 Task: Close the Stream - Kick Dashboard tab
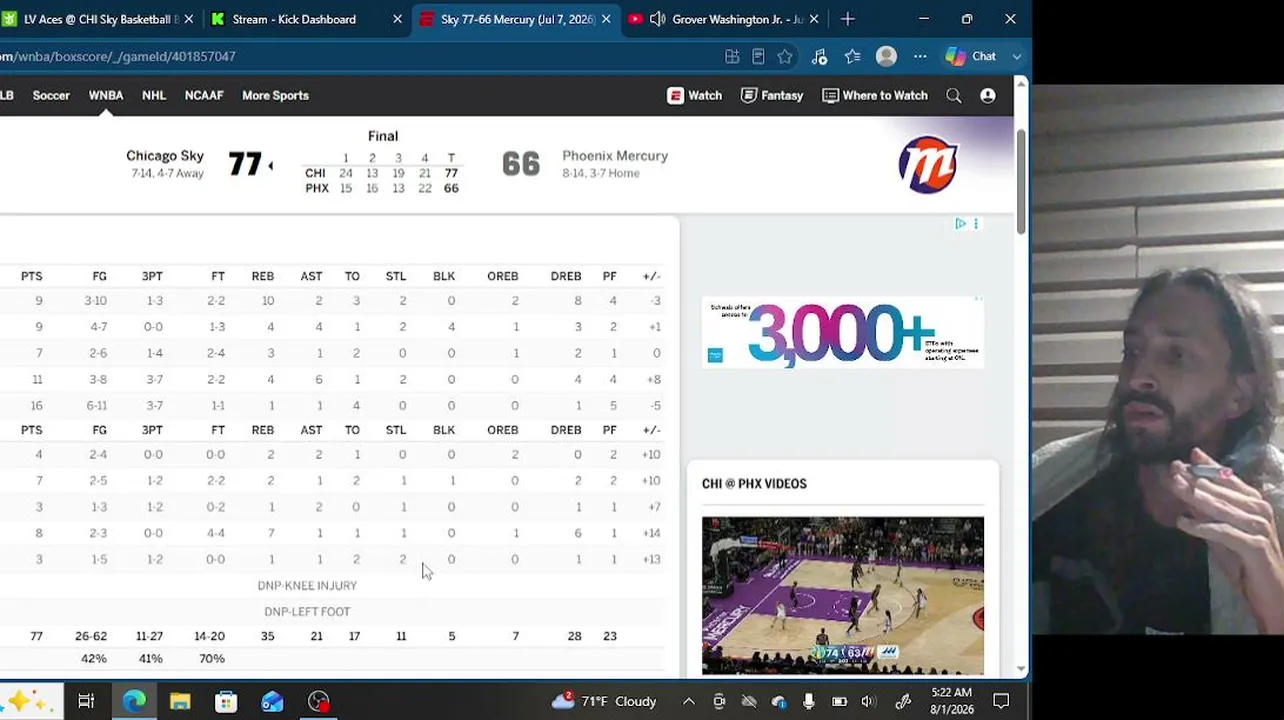tap(397, 19)
